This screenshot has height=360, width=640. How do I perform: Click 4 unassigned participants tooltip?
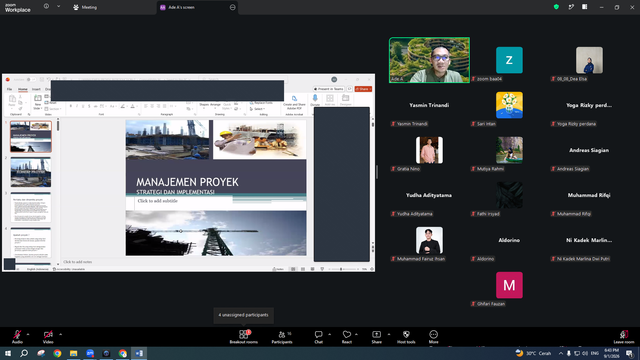pyautogui.click(x=243, y=315)
